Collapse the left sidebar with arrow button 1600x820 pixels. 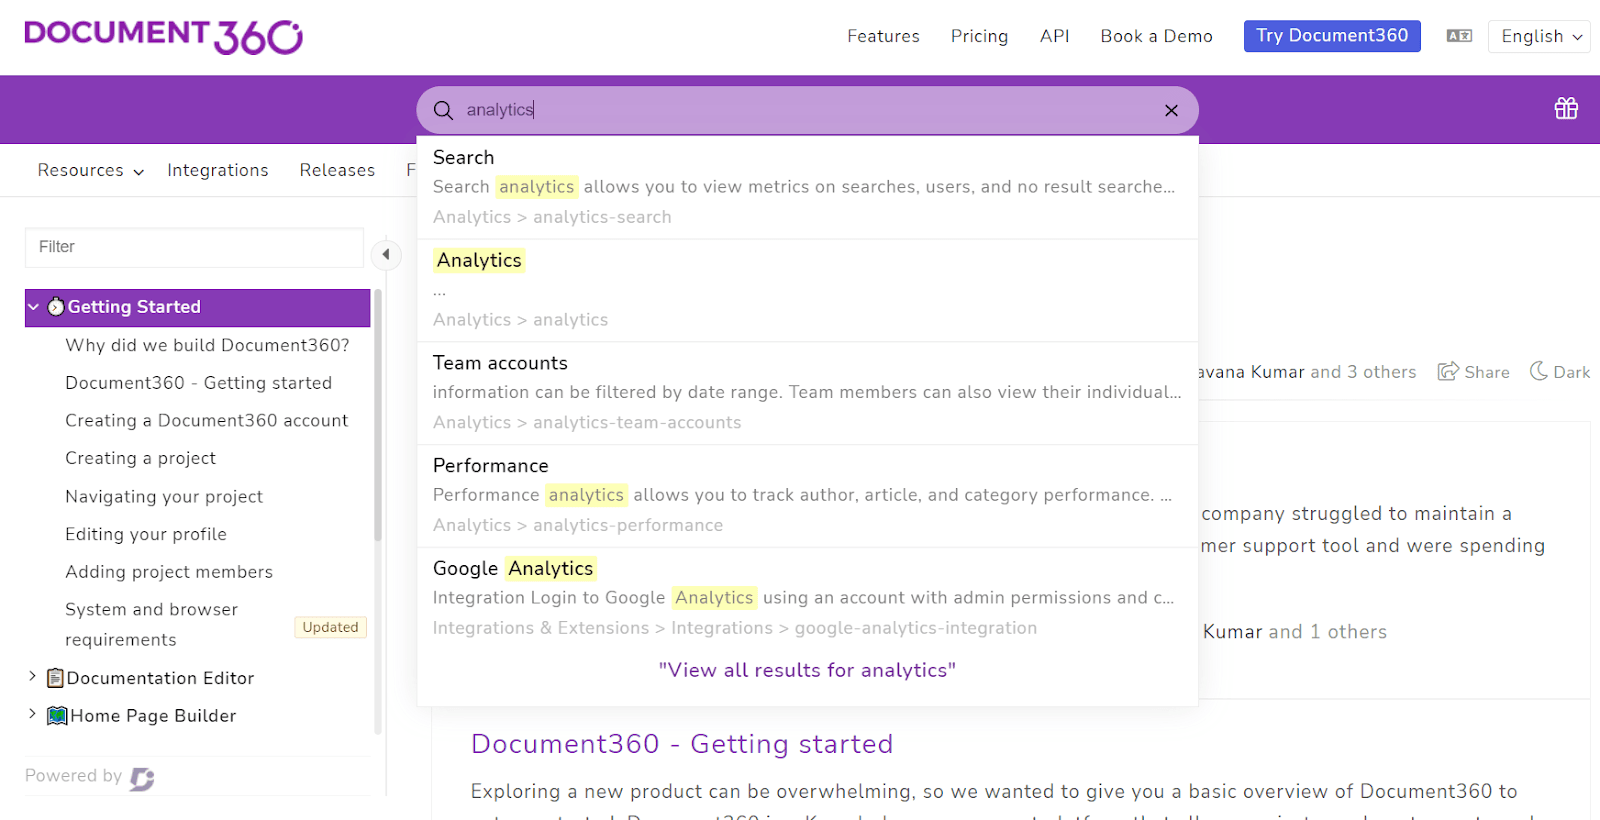point(386,255)
